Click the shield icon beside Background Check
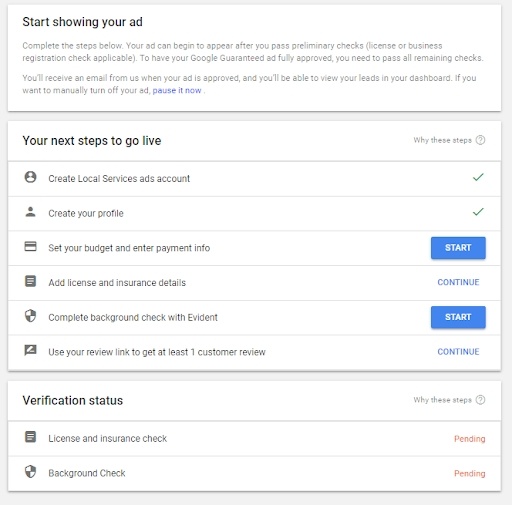Viewport: 512px width, 505px height. tap(30, 472)
